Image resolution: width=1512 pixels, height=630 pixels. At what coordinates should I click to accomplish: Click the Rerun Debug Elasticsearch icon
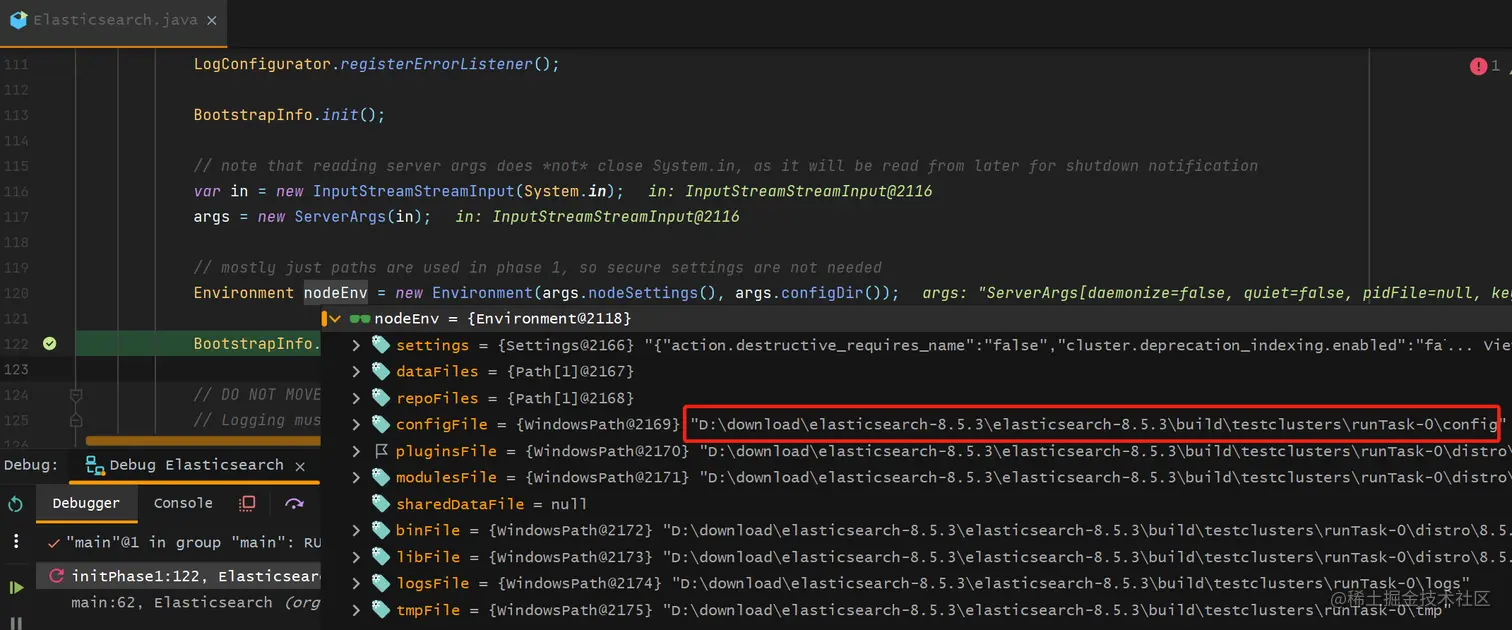[x=16, y=504]
